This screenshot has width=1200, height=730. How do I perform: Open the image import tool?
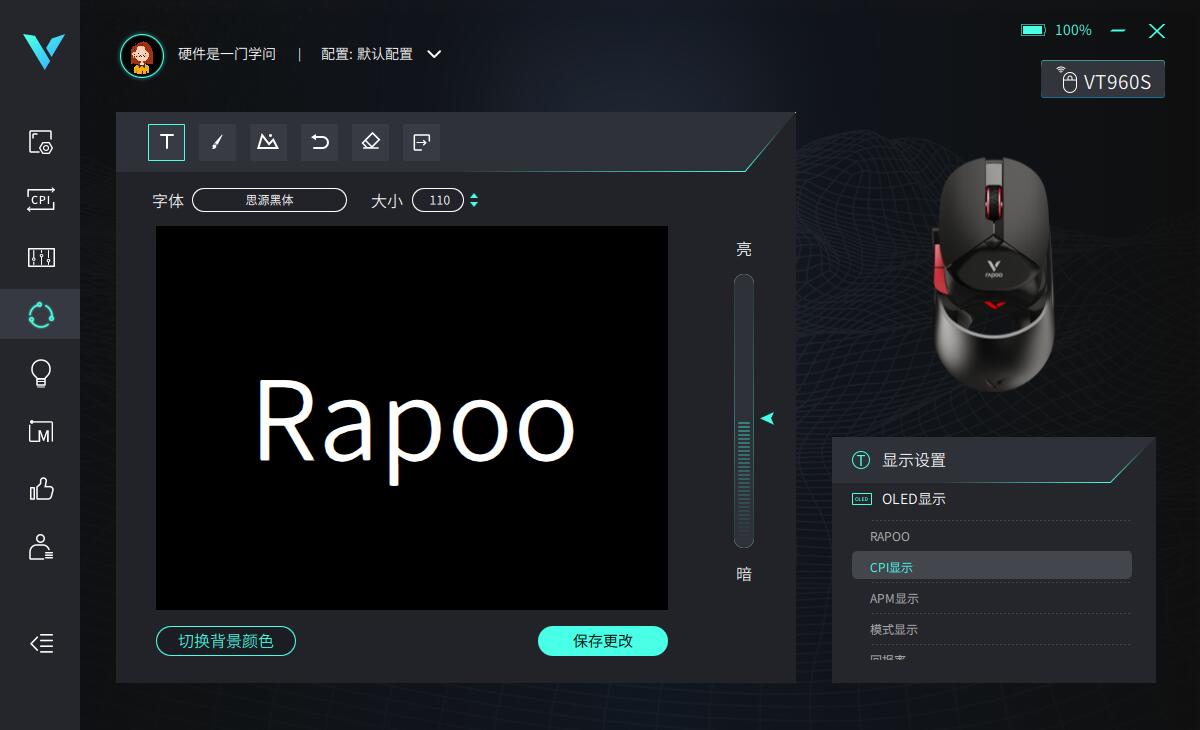268,142
